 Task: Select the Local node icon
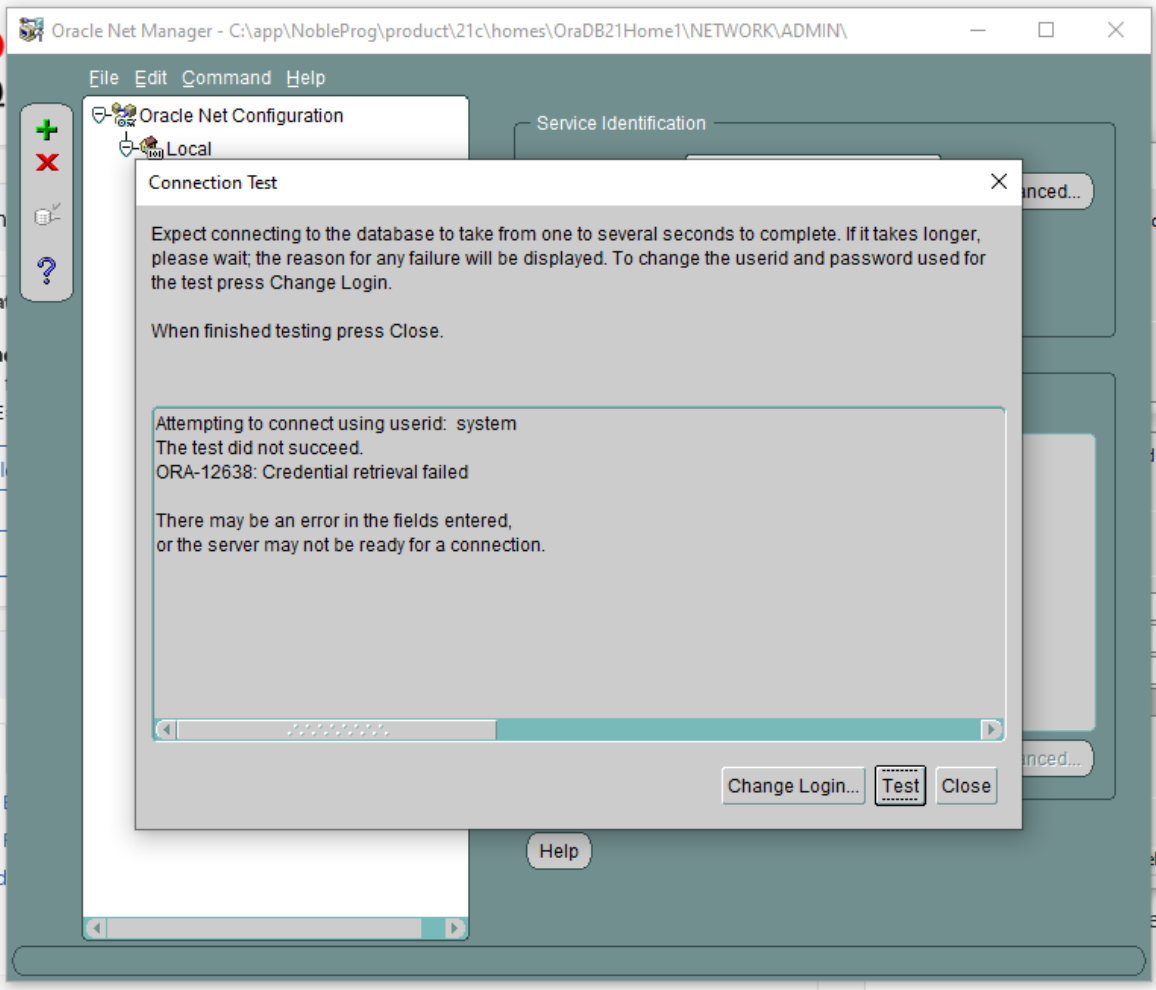coord(151,147)
